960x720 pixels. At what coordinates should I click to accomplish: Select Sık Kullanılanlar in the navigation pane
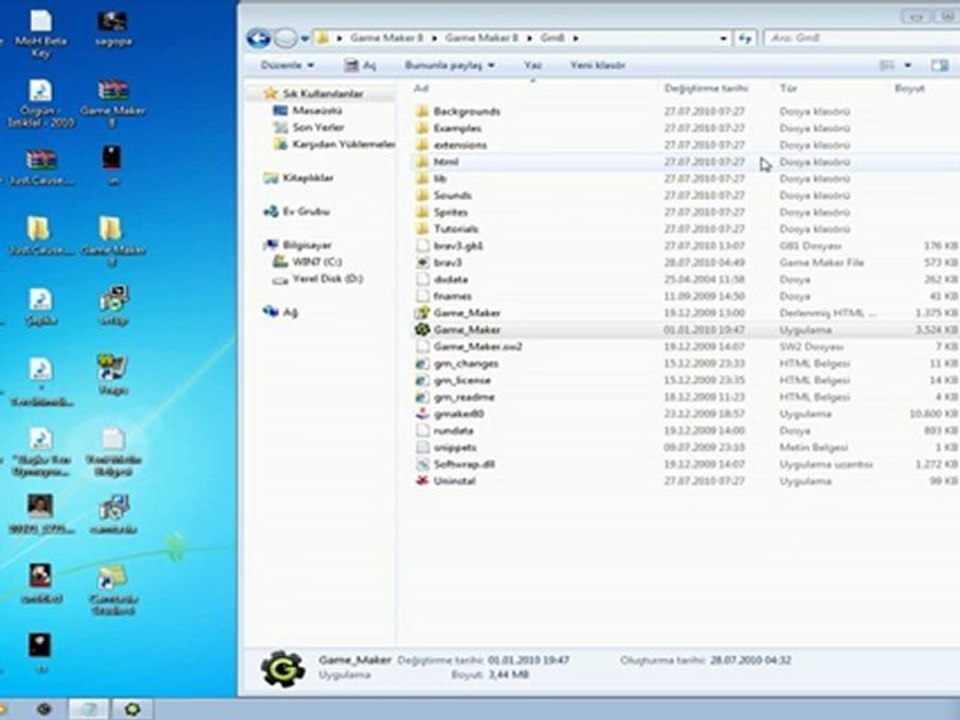[323, 94]
